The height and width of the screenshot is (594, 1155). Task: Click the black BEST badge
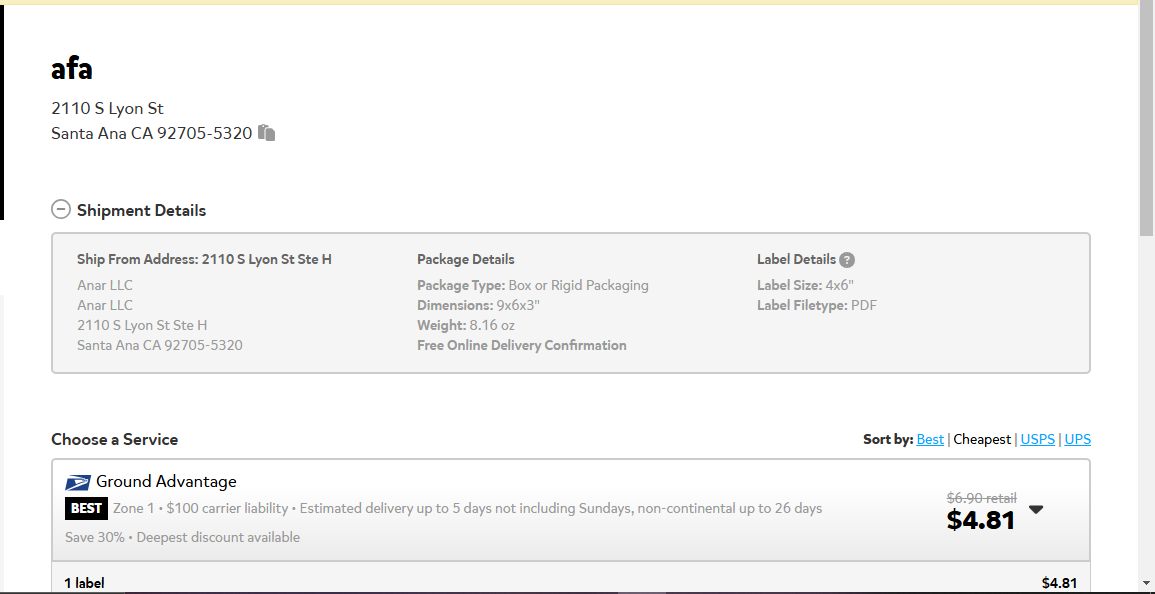86,509
